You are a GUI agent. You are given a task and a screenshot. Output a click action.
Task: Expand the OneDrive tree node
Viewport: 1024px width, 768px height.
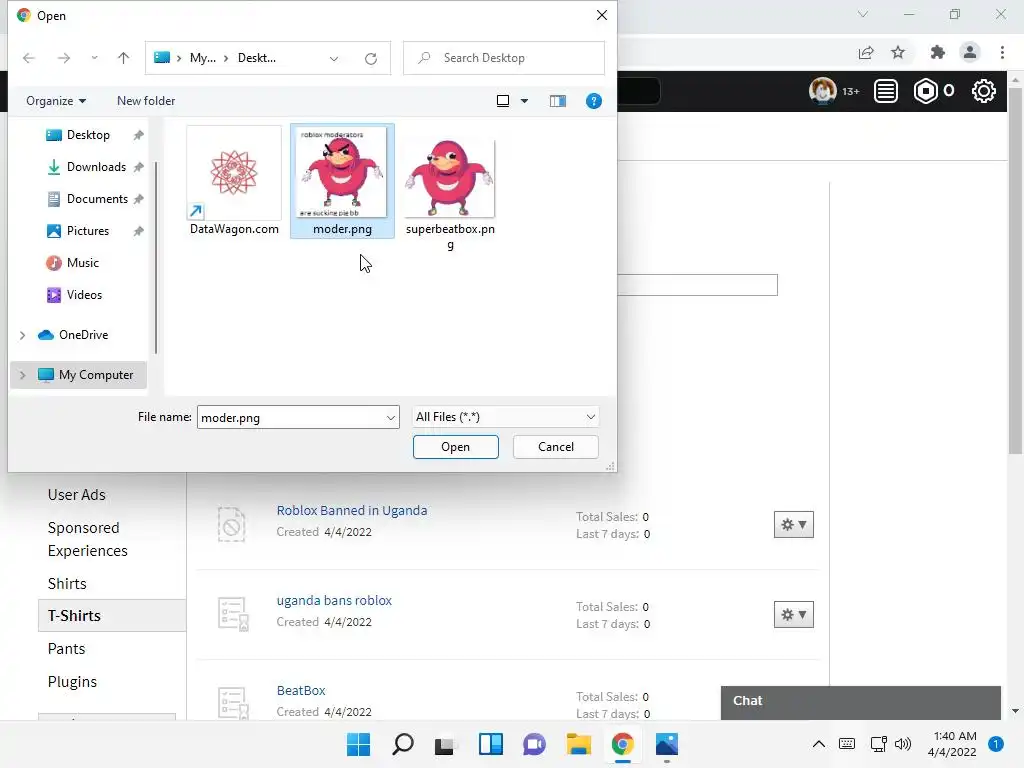point(22,335)
